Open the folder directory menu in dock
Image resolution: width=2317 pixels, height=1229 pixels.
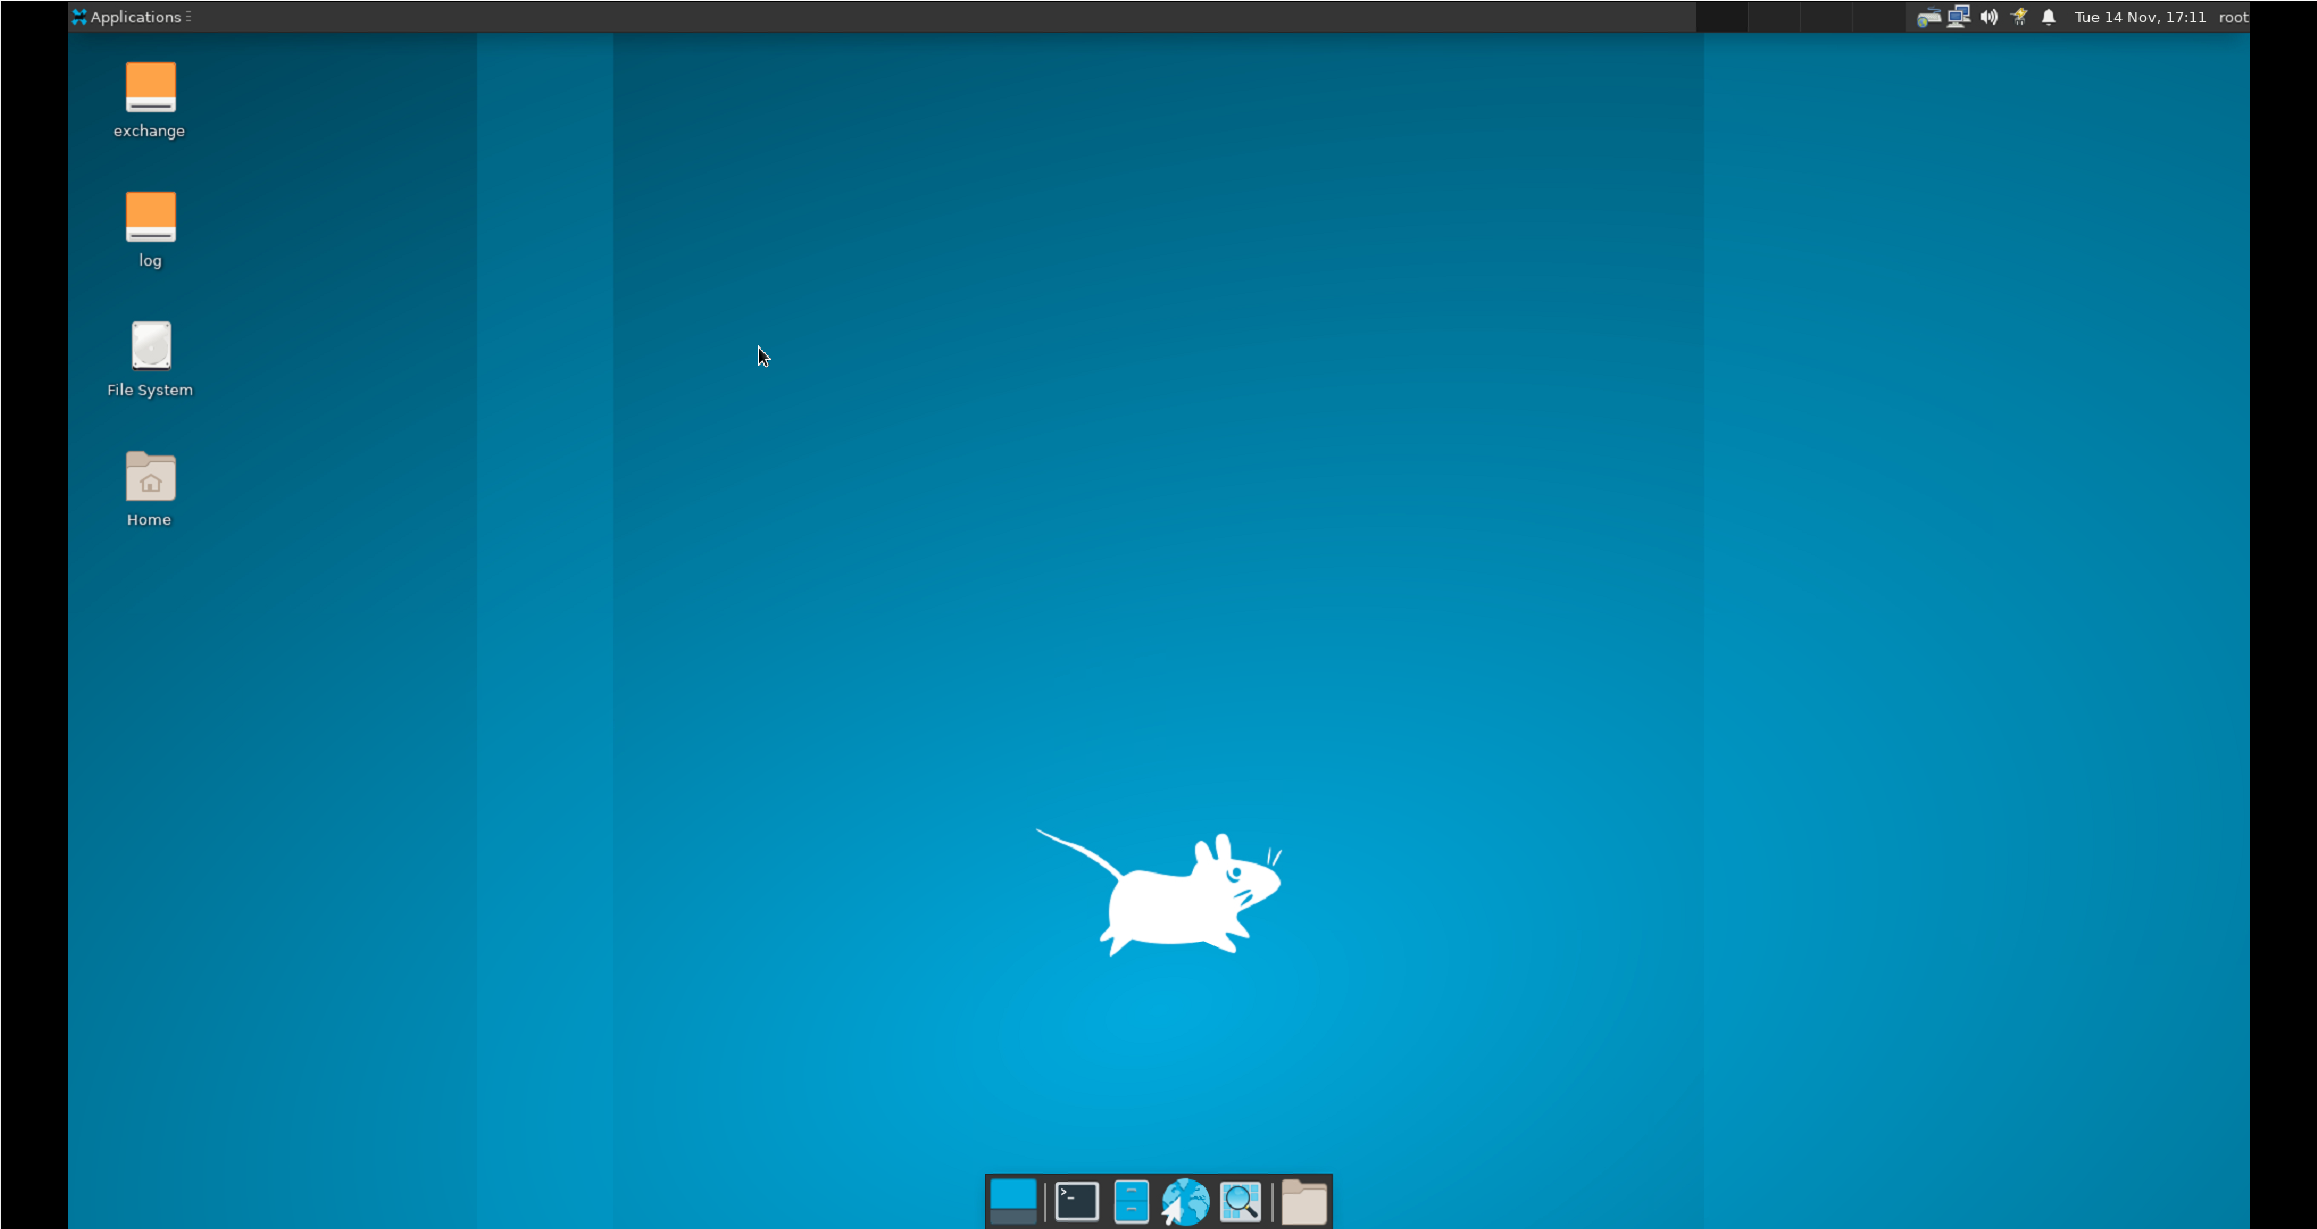click(x=1304, y=1201)
